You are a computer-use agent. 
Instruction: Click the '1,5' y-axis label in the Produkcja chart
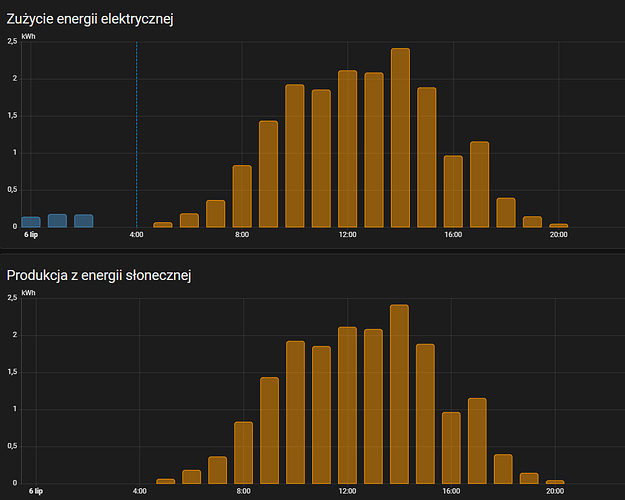[12, 372]
